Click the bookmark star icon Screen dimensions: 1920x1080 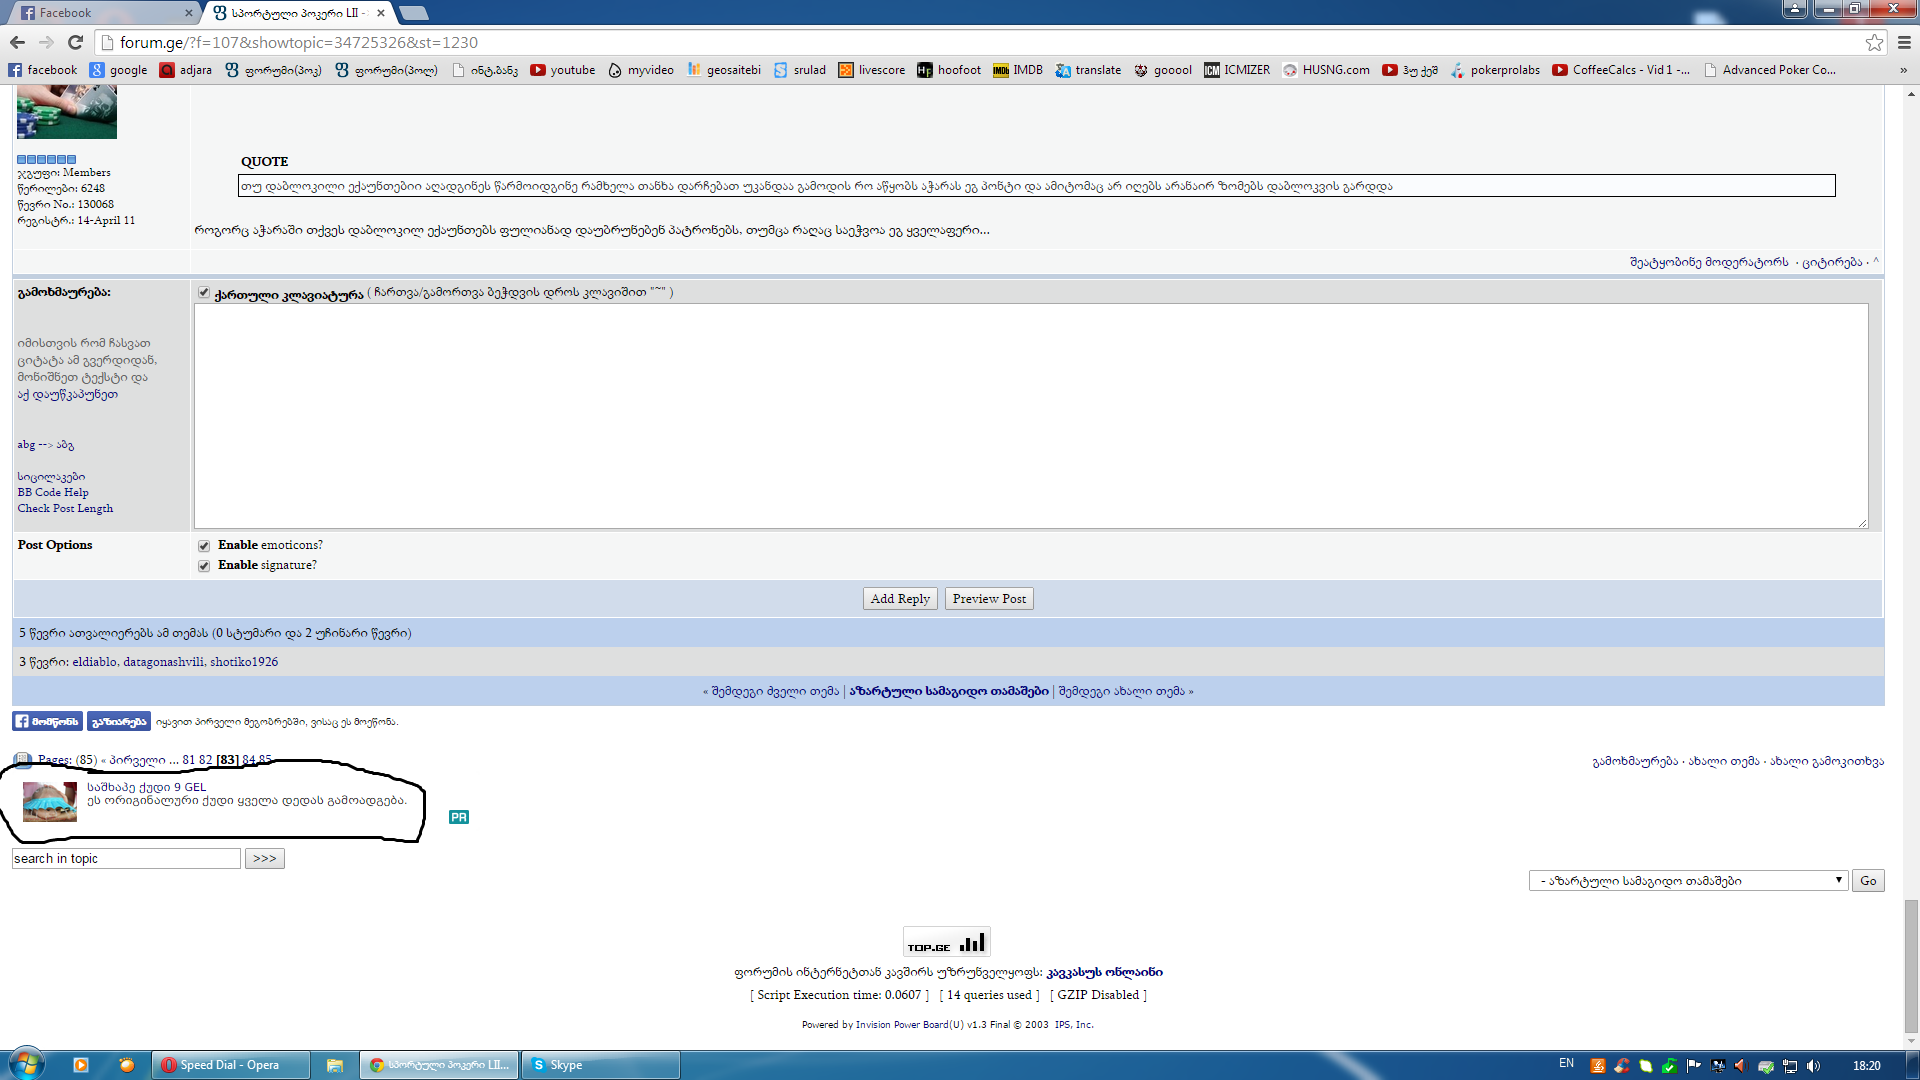pos(1874,42)
